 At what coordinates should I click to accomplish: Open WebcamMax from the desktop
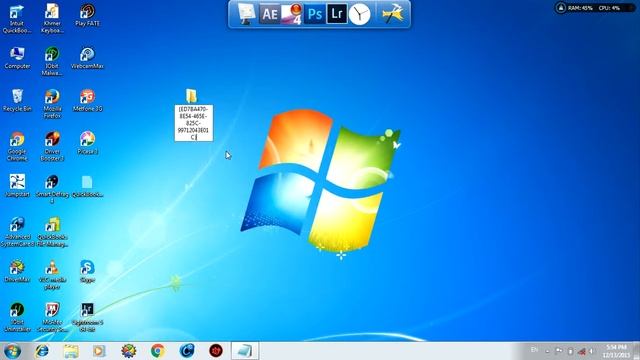pos(87,58)
